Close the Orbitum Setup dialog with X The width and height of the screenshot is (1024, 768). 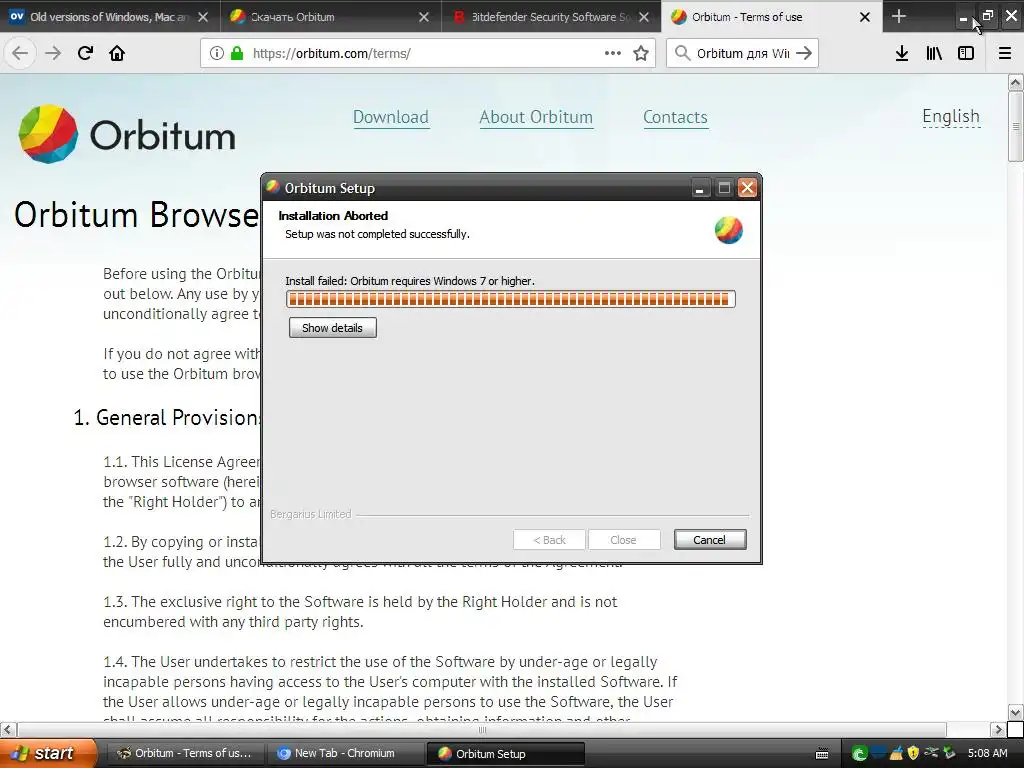(x=747, y=189)
